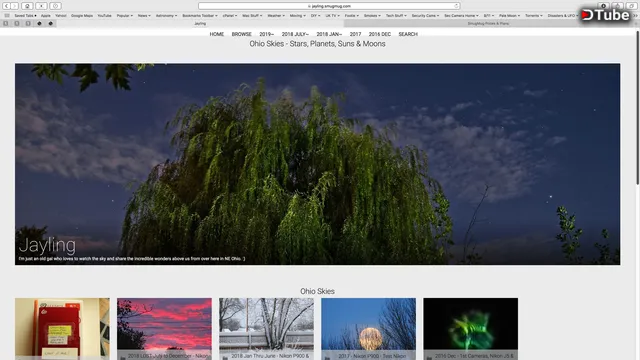Click the willow tree night sky banner photo
The height and width of the screenshot is (360, 640).
point(318,164)
